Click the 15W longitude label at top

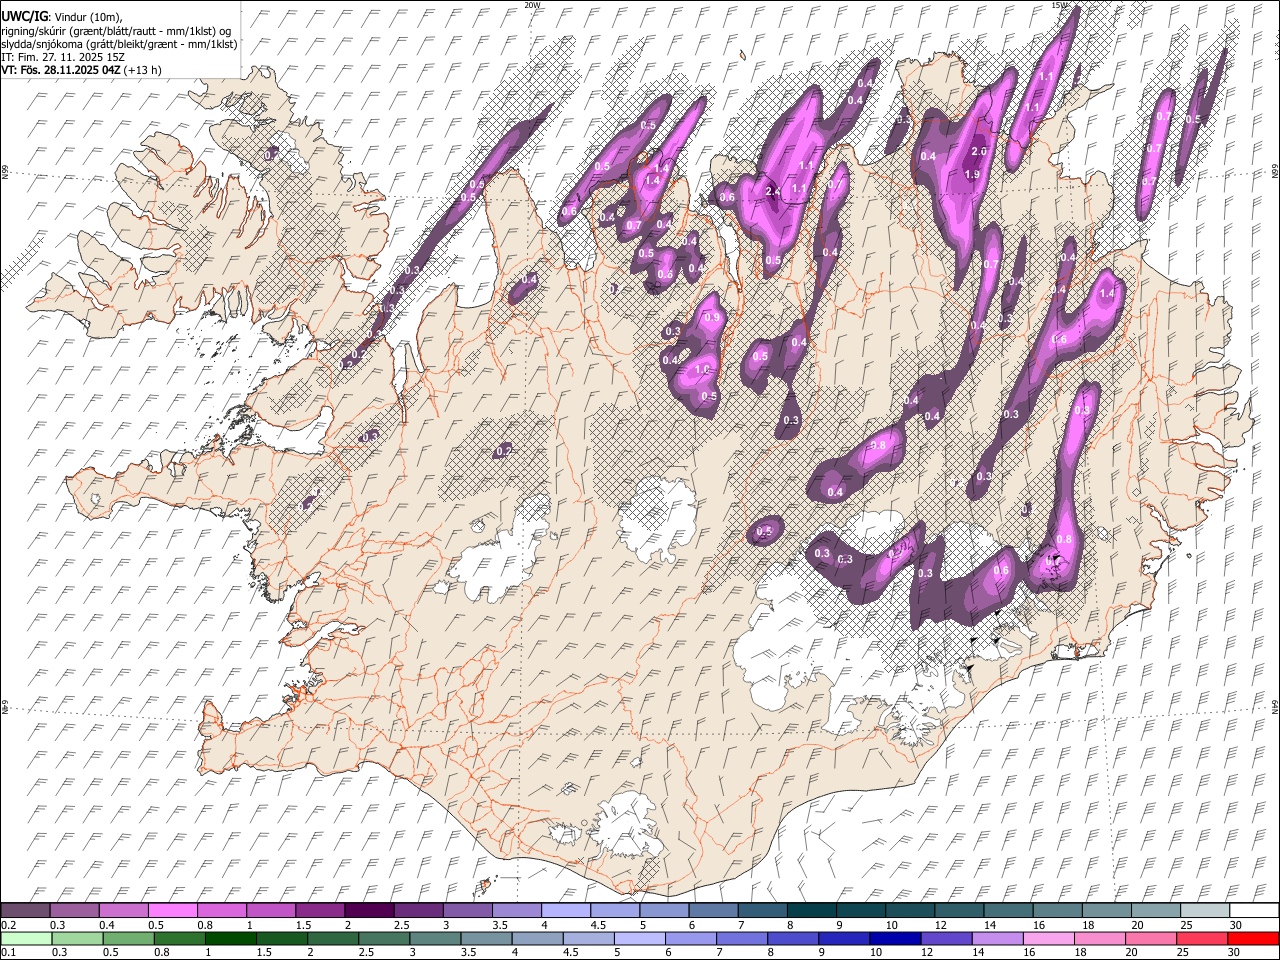(x=1059, y=5)
